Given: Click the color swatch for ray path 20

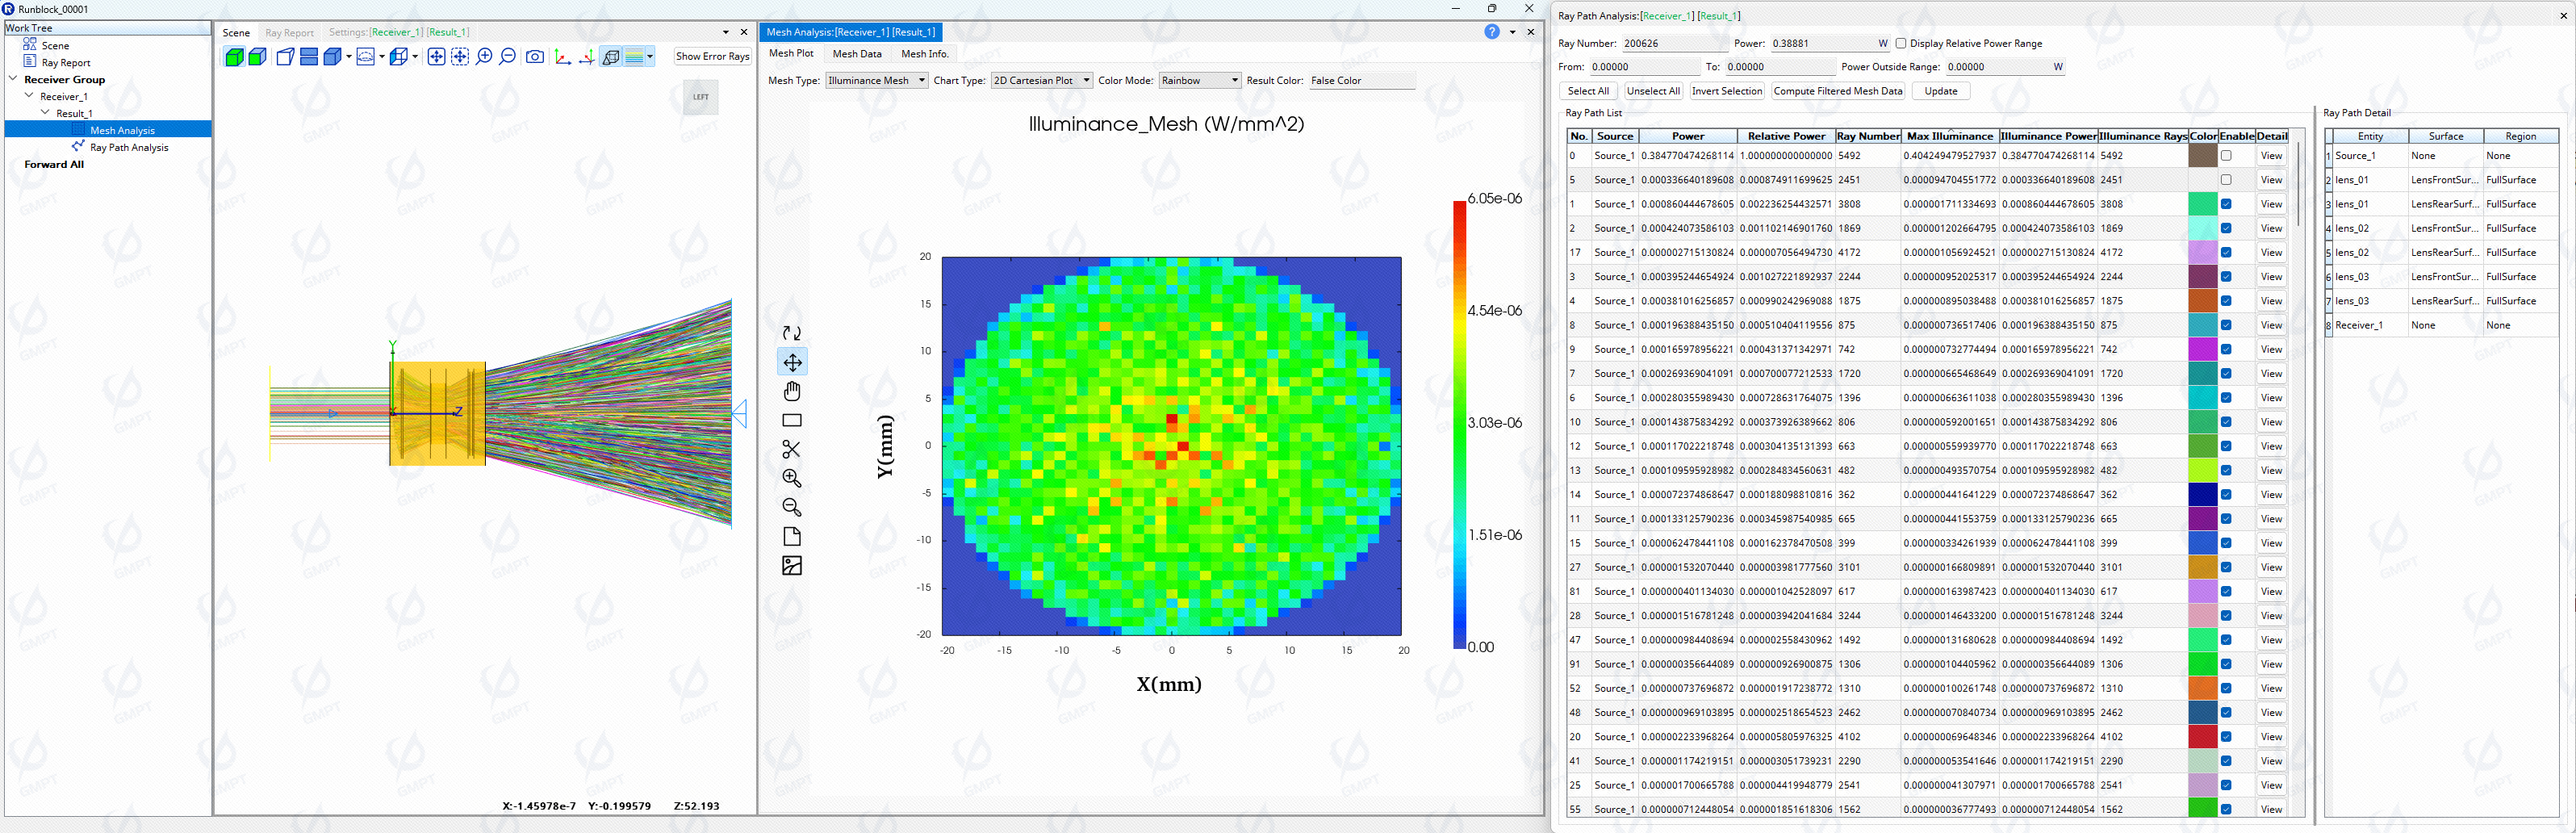Looking at the screenshot, I should (2203, 737).
